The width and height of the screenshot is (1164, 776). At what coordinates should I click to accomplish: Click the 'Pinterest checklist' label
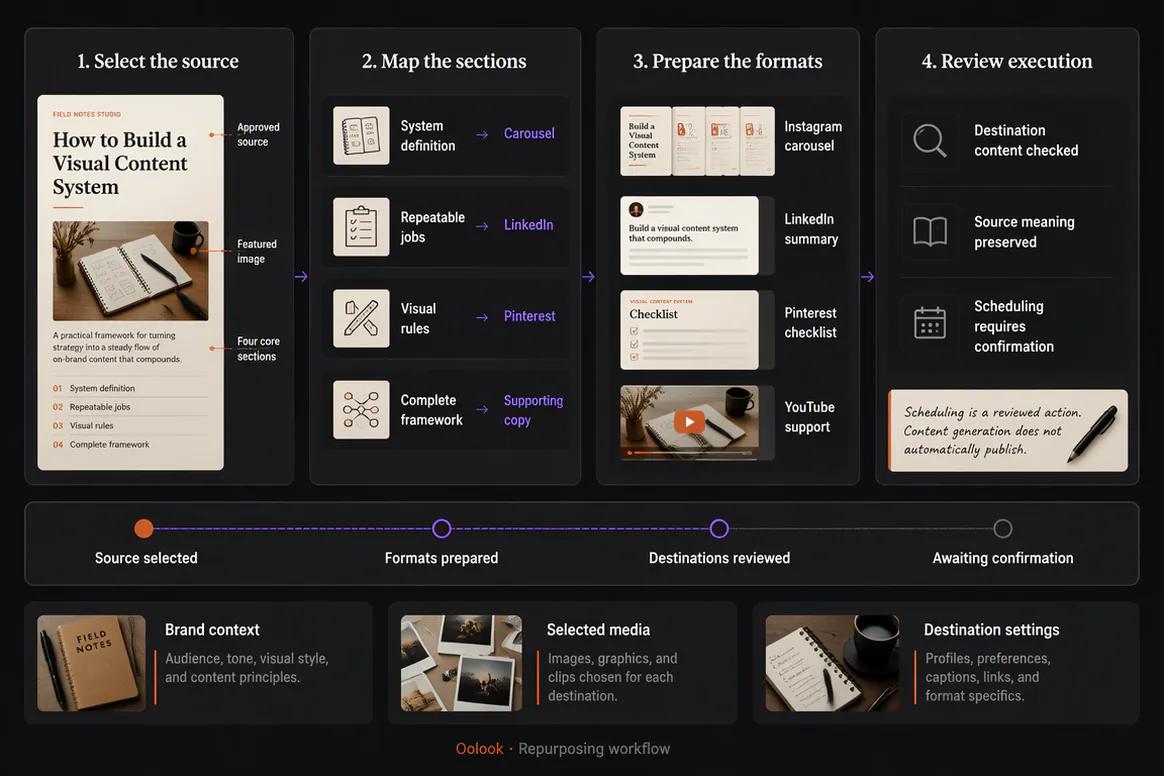[x=811, y=323]
